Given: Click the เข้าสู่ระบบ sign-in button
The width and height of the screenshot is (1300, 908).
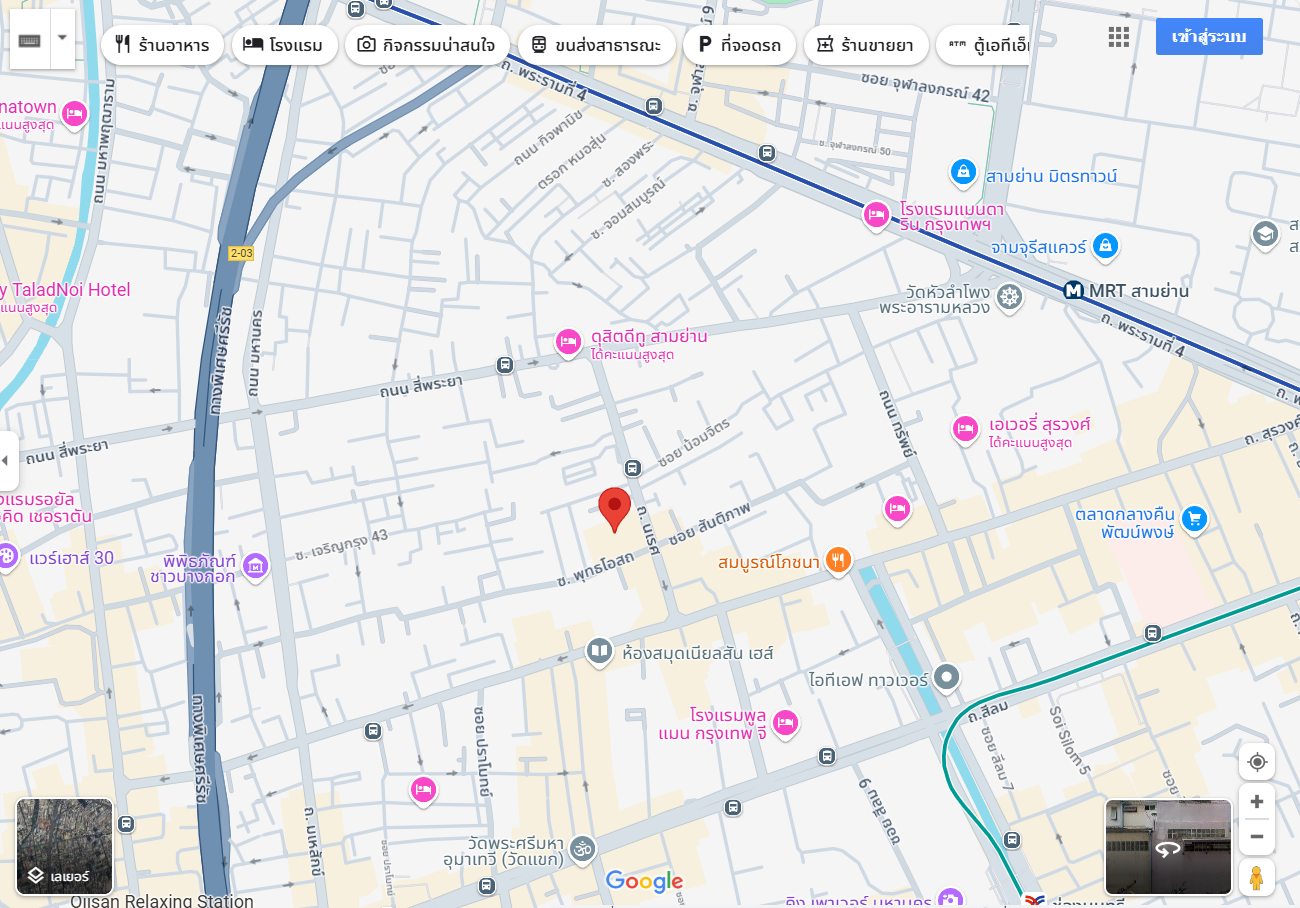Looking at the screenshot, I should [x=1209, y=37].
